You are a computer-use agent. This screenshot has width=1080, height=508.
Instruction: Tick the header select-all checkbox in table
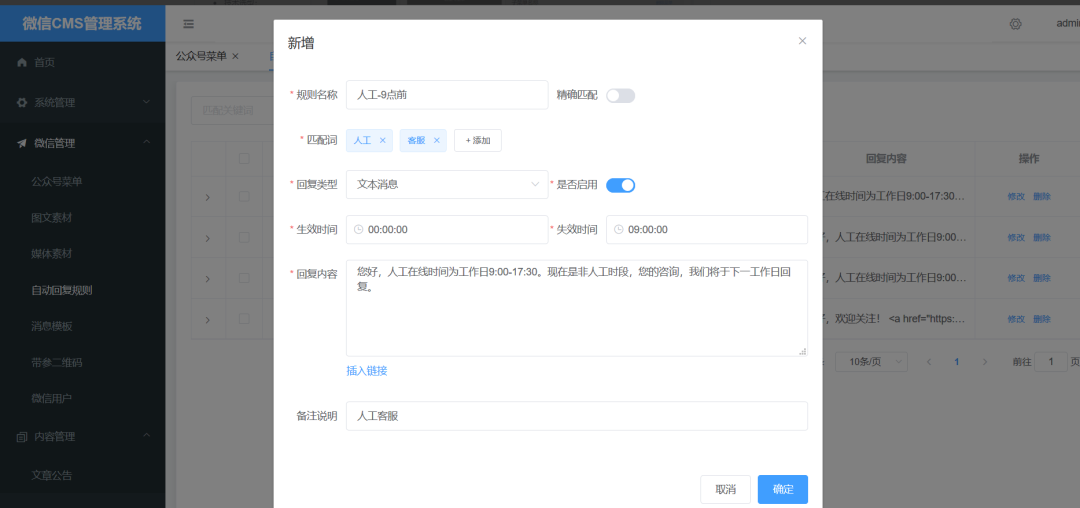click(x=244, y=159)
